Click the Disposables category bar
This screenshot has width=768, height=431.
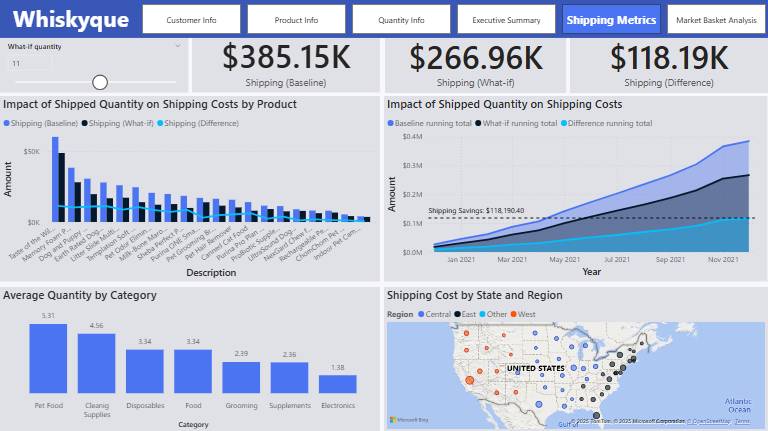click(144, 371)
